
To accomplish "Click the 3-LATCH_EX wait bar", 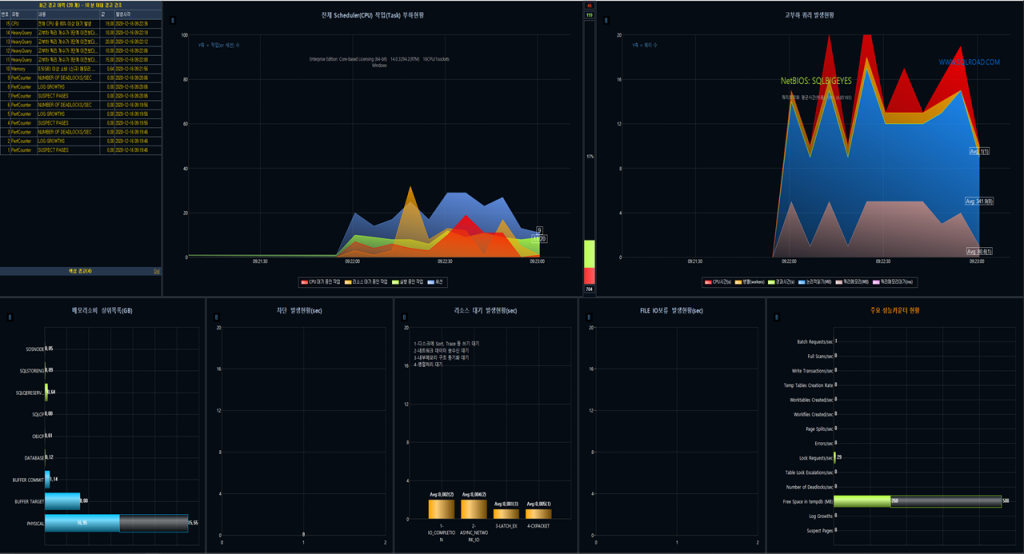I will (x=506, y=513).
